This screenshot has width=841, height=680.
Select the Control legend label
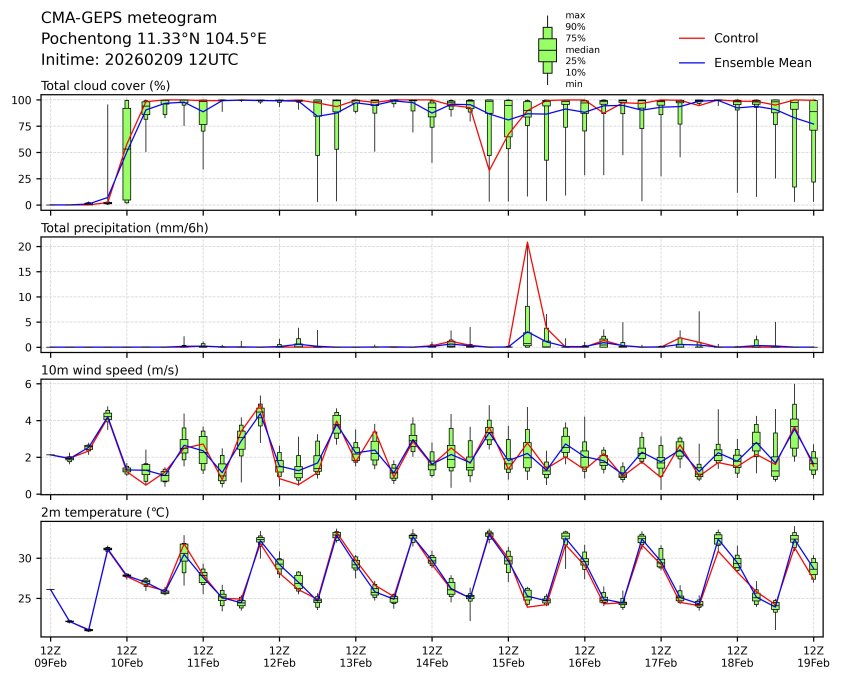(735, 39)
